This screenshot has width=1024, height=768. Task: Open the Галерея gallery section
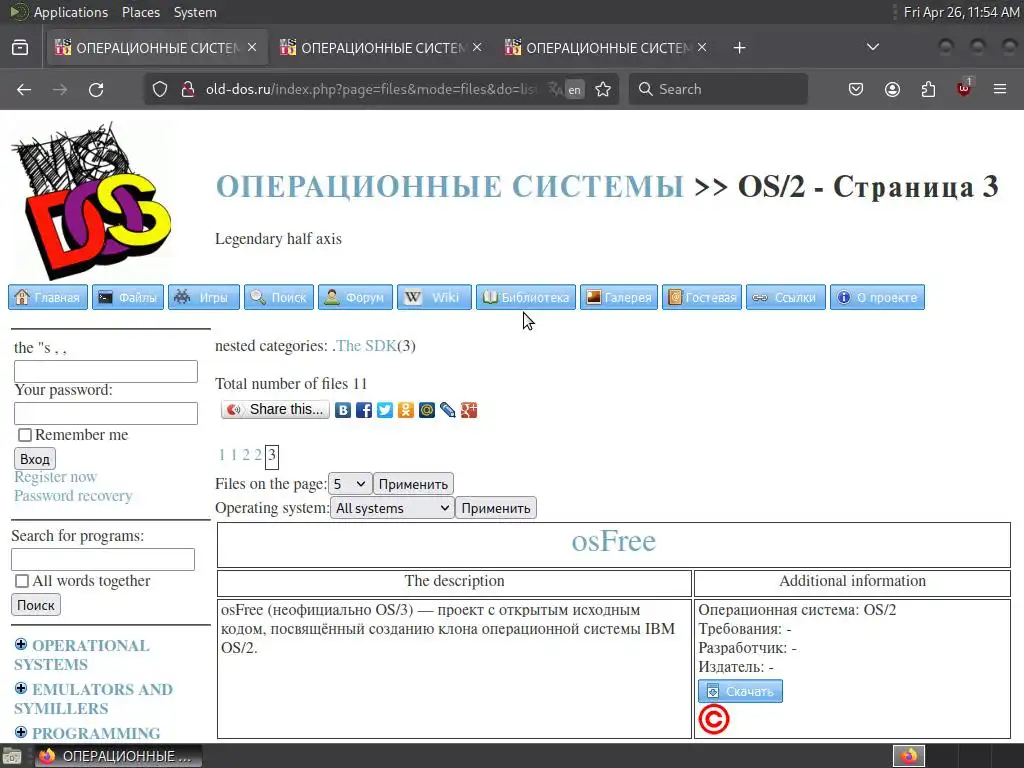[x=618, y=297]
